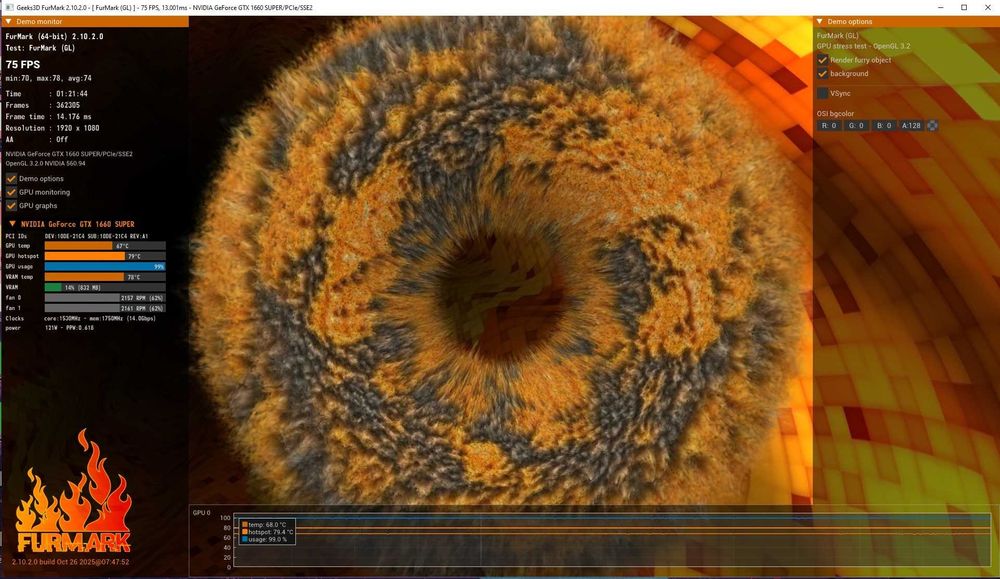Click the build date text under the logo

(x=70, y=562)
